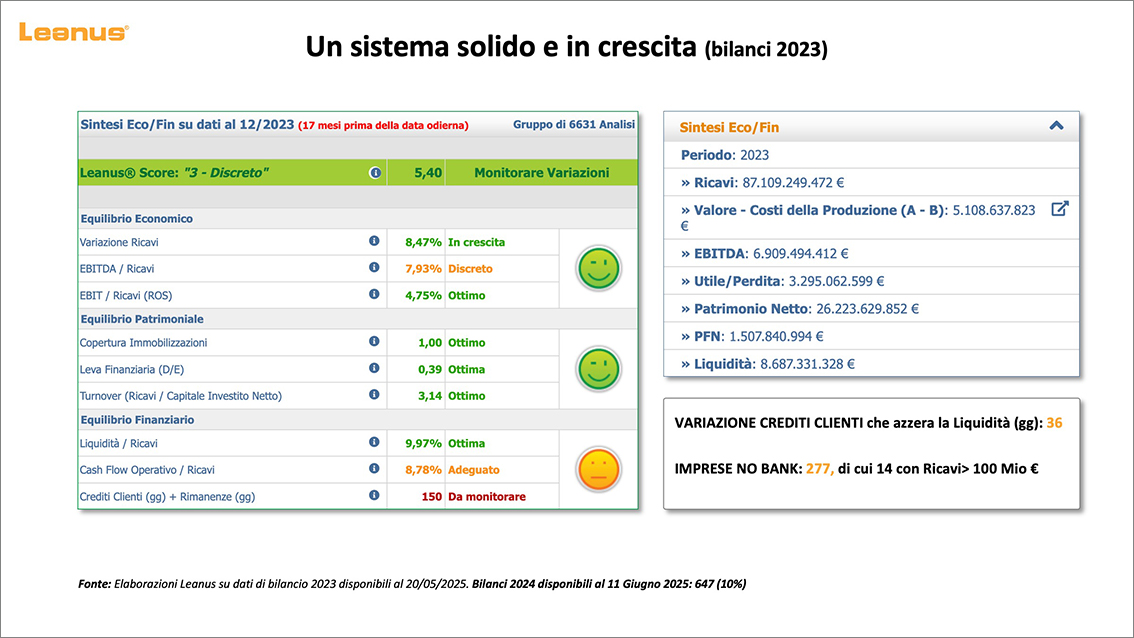Click the 'In crescita' status
The image size is (1134, 638).
[477, 242]
